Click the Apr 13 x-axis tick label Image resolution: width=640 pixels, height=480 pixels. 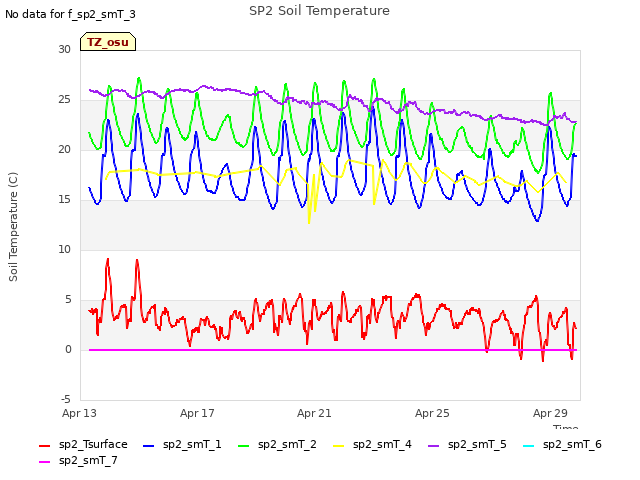tap(79, 413)
